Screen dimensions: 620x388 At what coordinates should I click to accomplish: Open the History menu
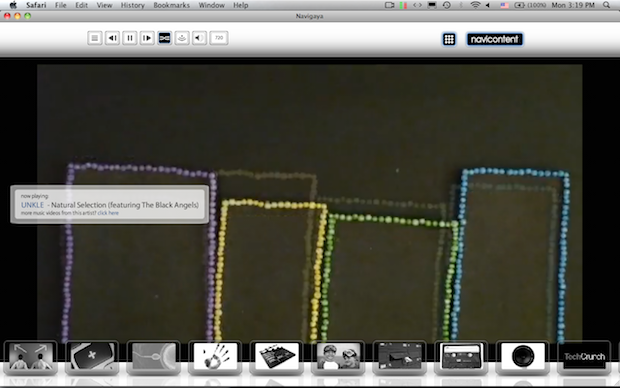pos(132,5)
